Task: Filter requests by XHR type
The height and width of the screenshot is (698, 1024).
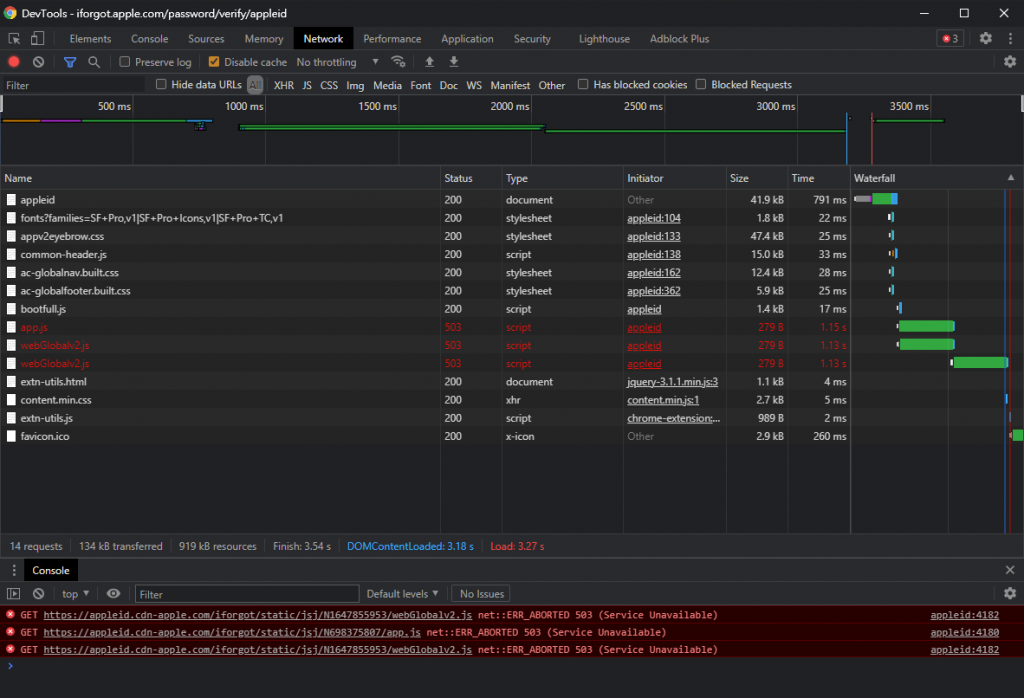Action: click(x=283, y=86)
